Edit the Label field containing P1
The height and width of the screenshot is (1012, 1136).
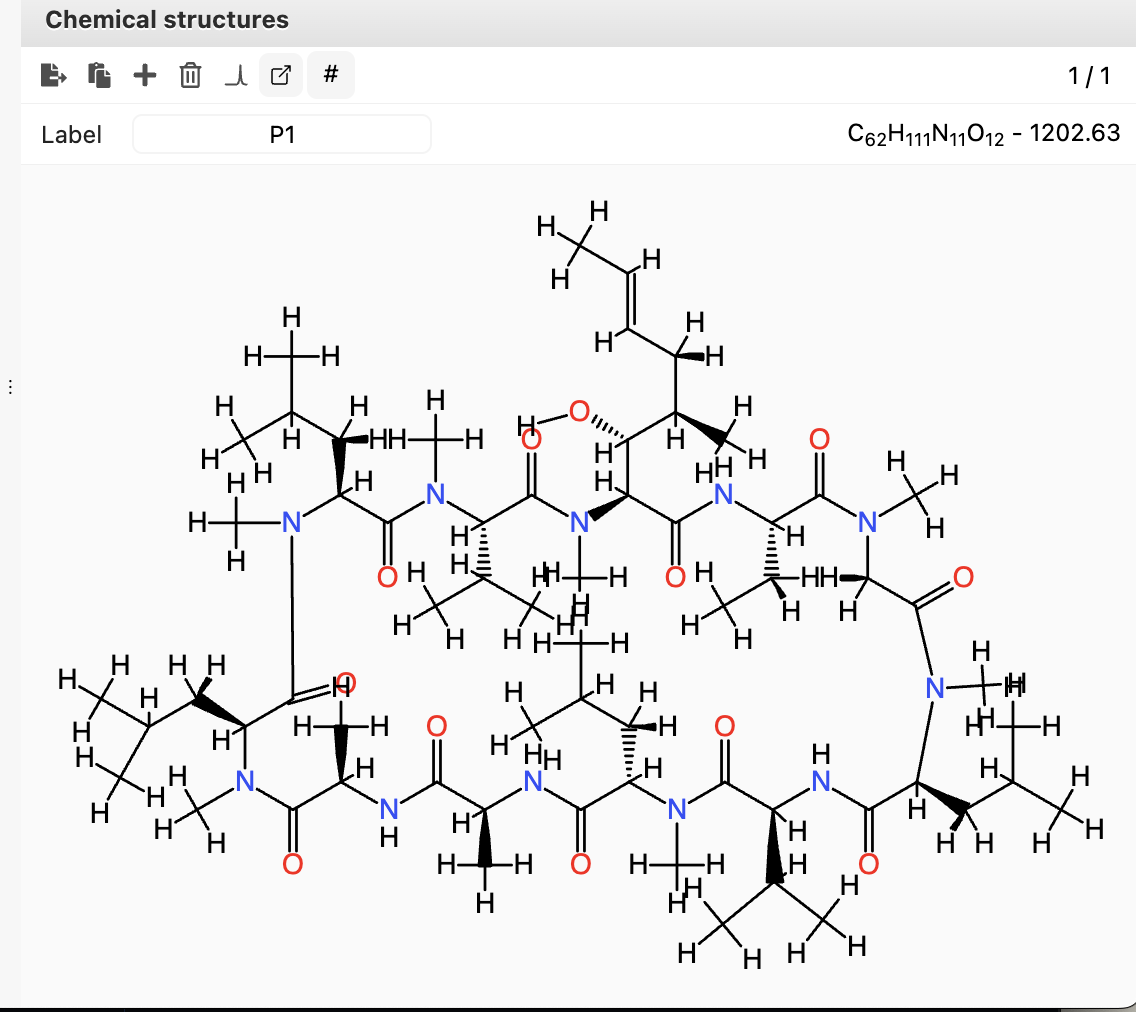[x=281, y=133]
